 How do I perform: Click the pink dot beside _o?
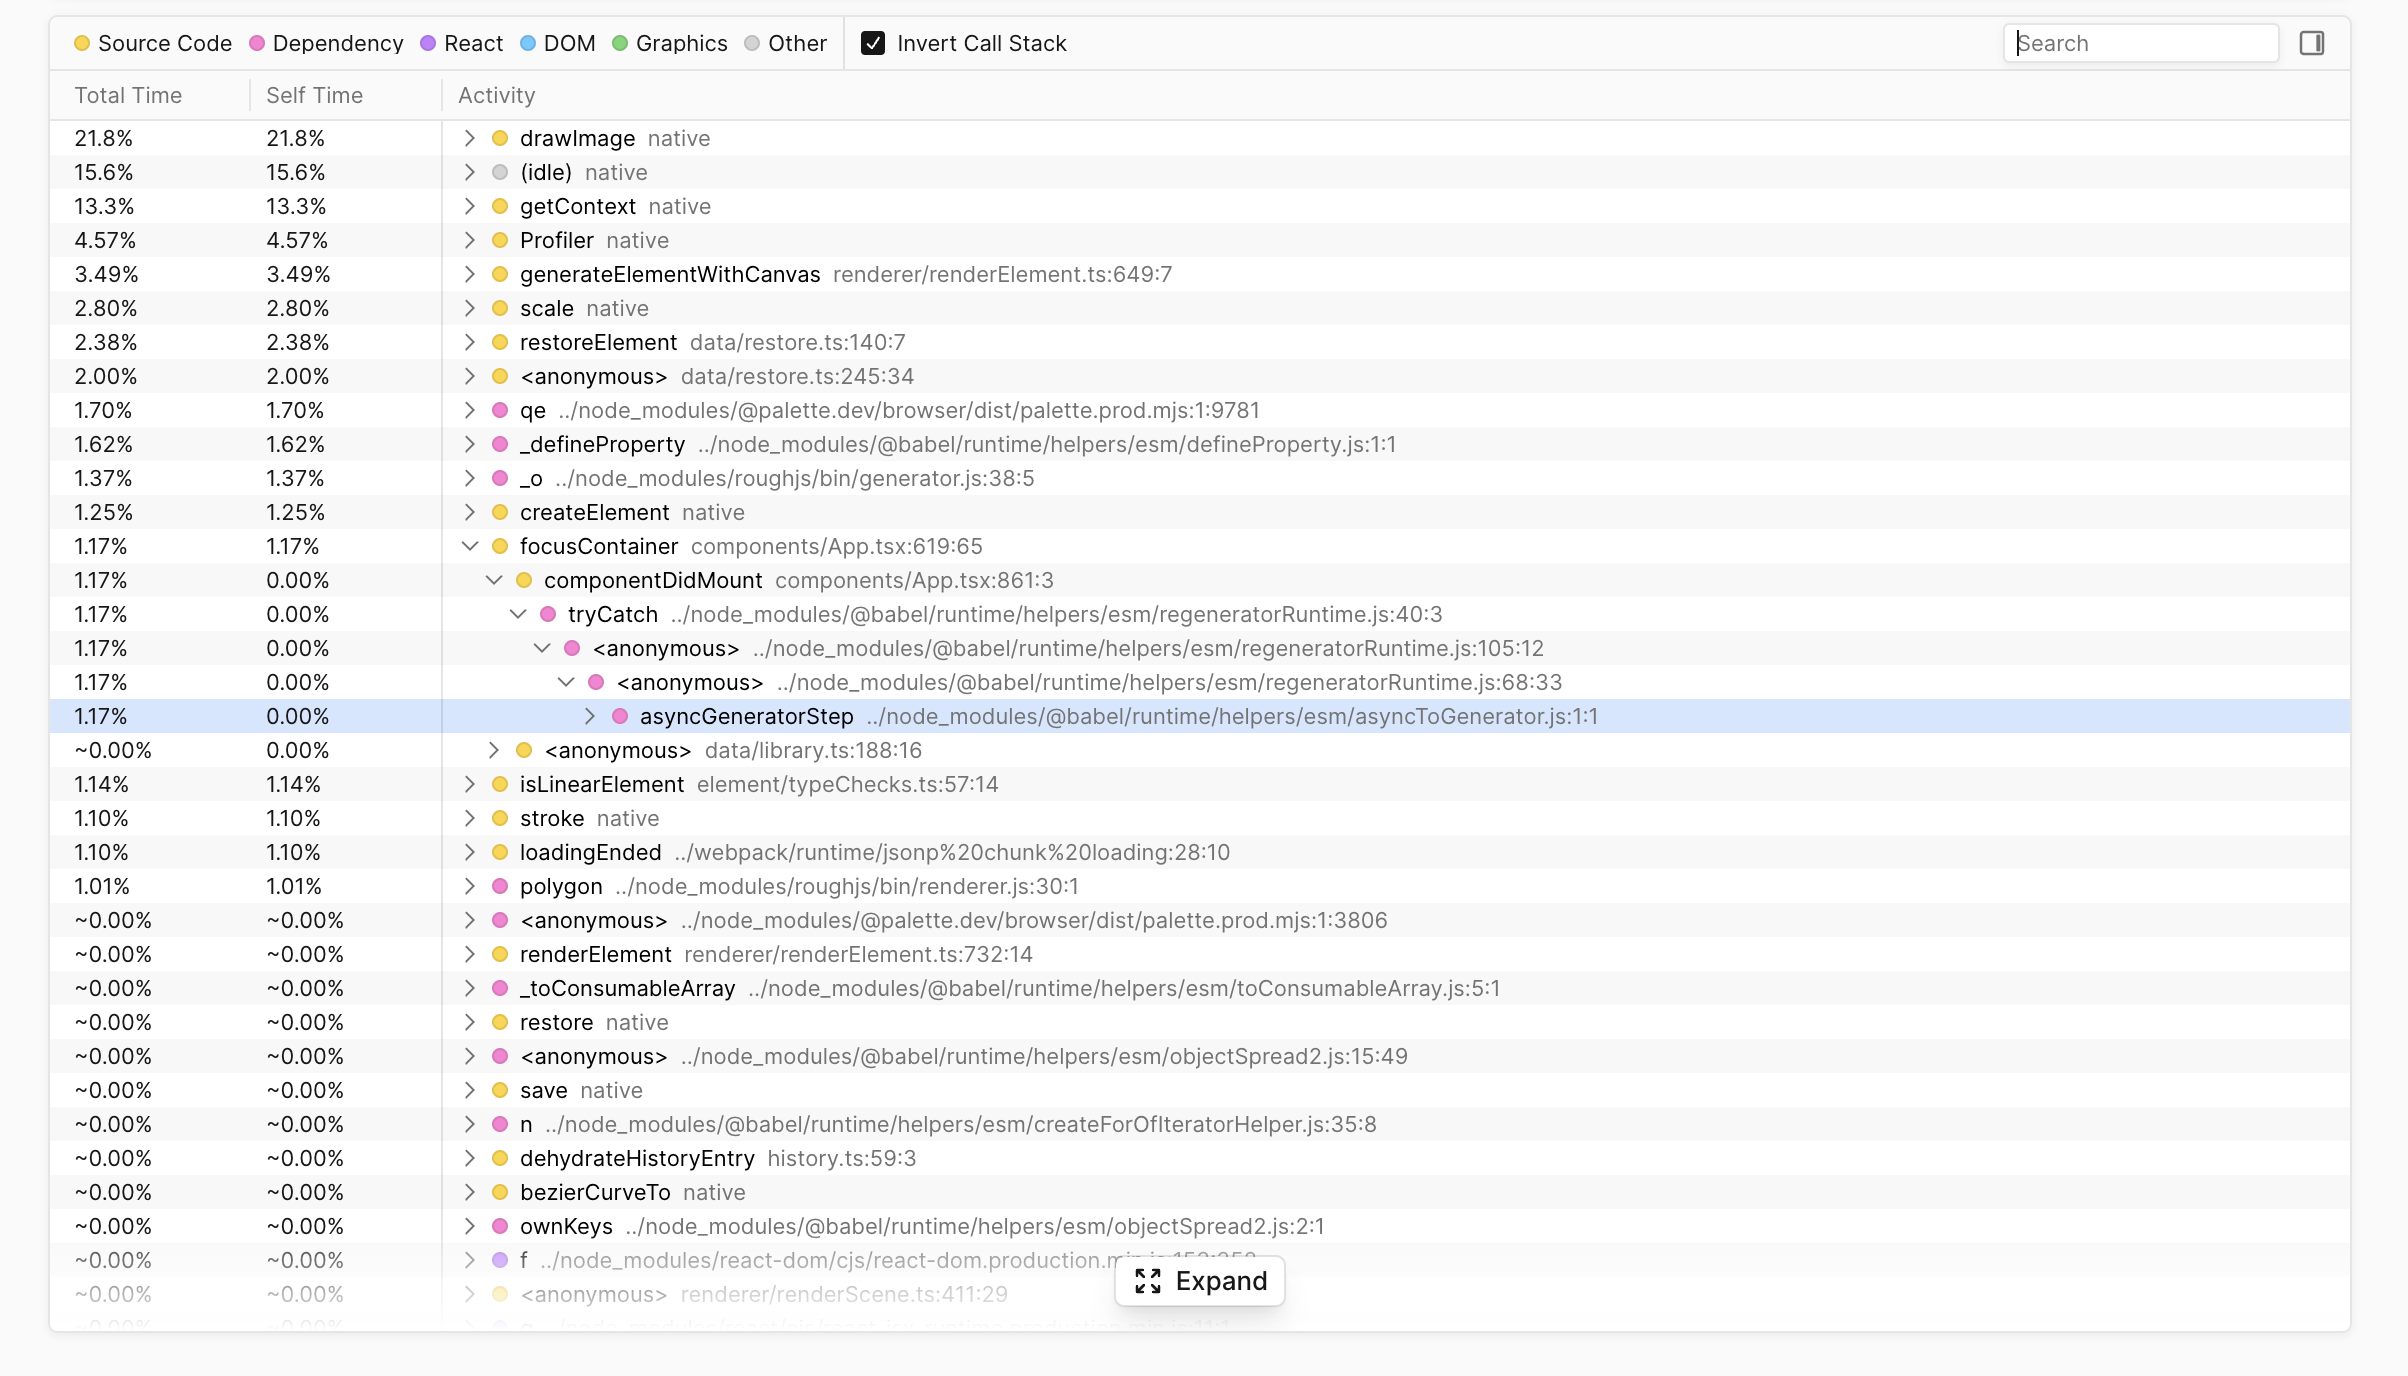[x=500, y=478]
